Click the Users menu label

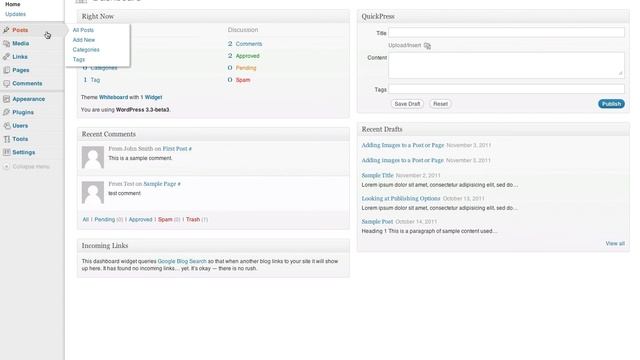coord(20,126)
